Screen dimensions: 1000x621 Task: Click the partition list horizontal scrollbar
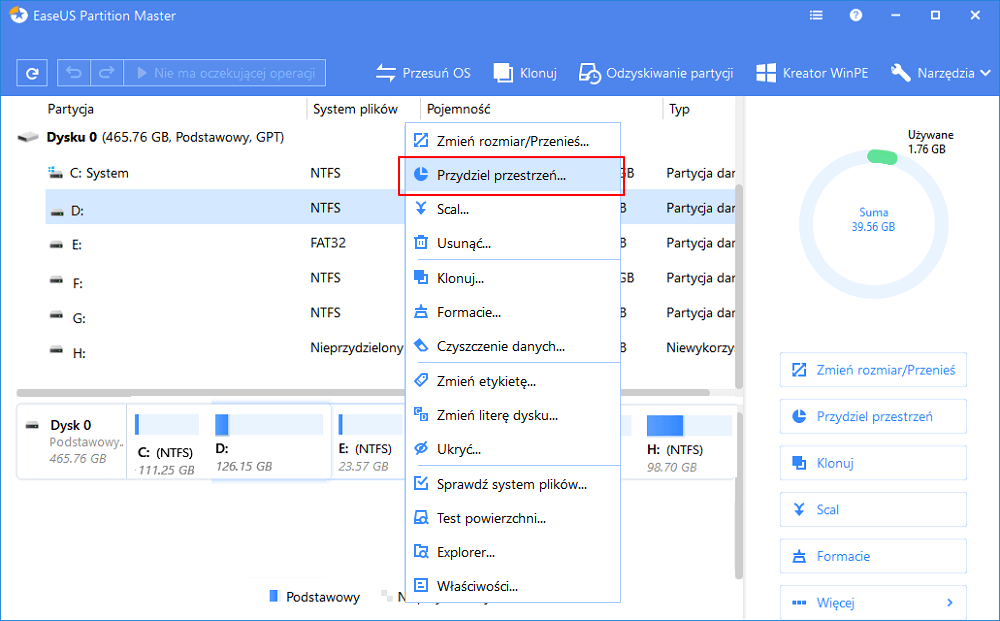(x=363, y=393)
